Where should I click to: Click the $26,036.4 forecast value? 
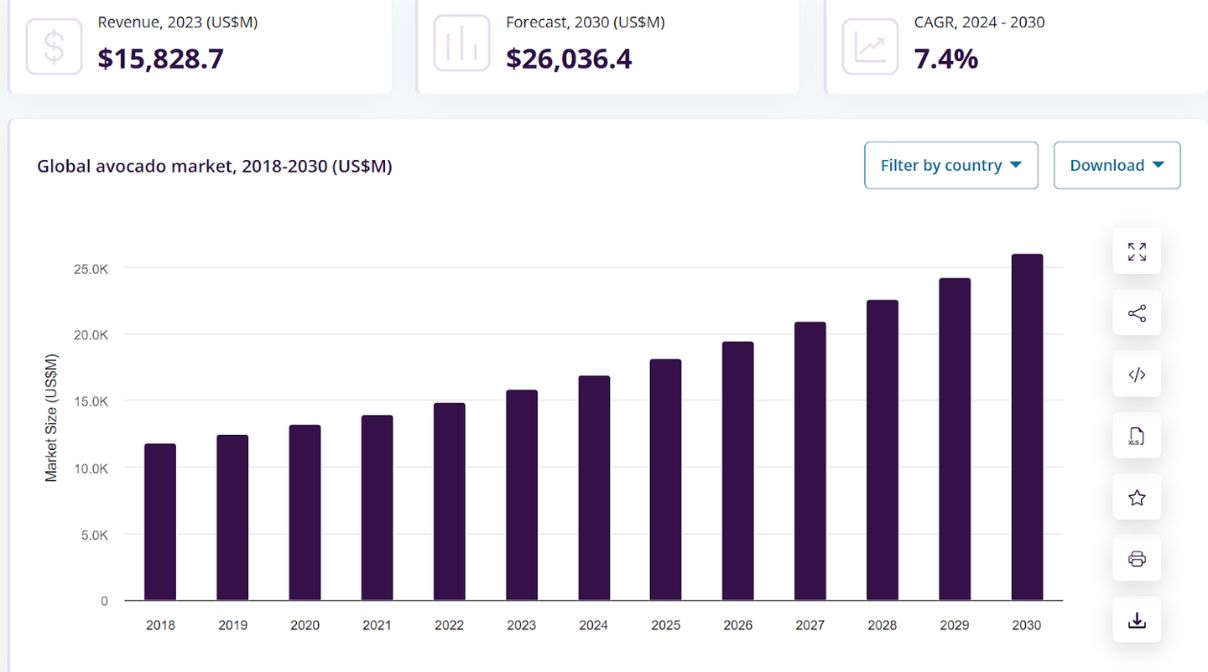(569, 59)
